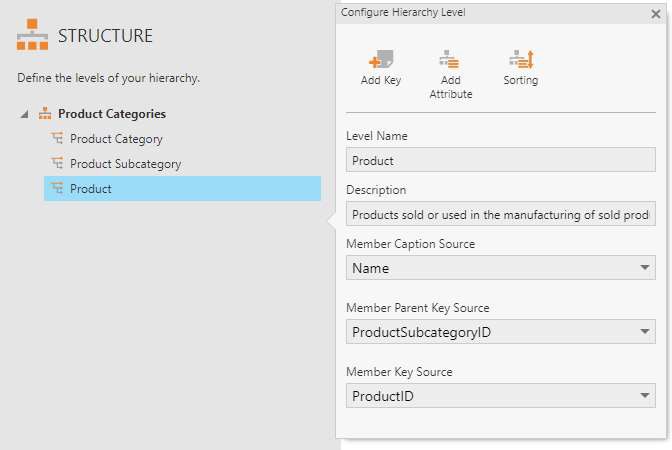Click the Add Attribute label text
The height and width of the screenshot is (450, 672).
pos(450,87)
